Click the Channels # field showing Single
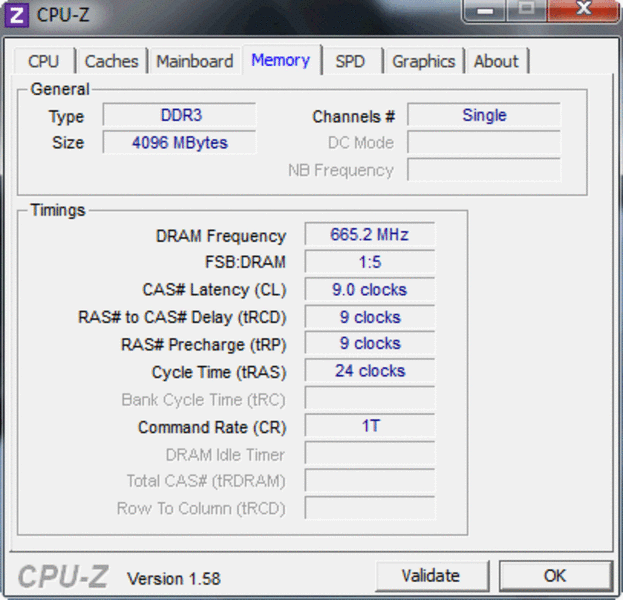 click(484, 115)
